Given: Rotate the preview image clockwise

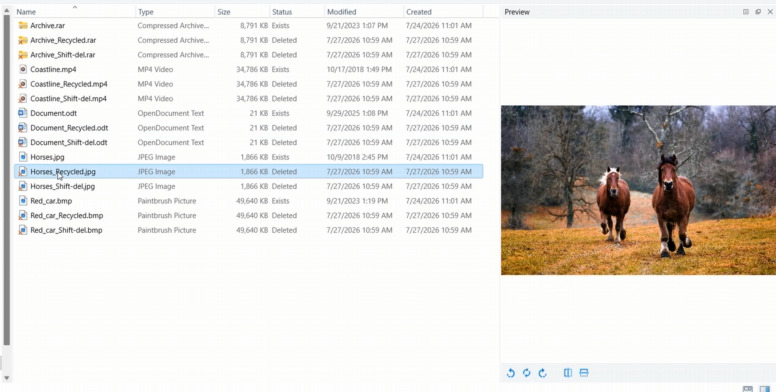Looking at the screenshot, I should (x=542, y=373).
